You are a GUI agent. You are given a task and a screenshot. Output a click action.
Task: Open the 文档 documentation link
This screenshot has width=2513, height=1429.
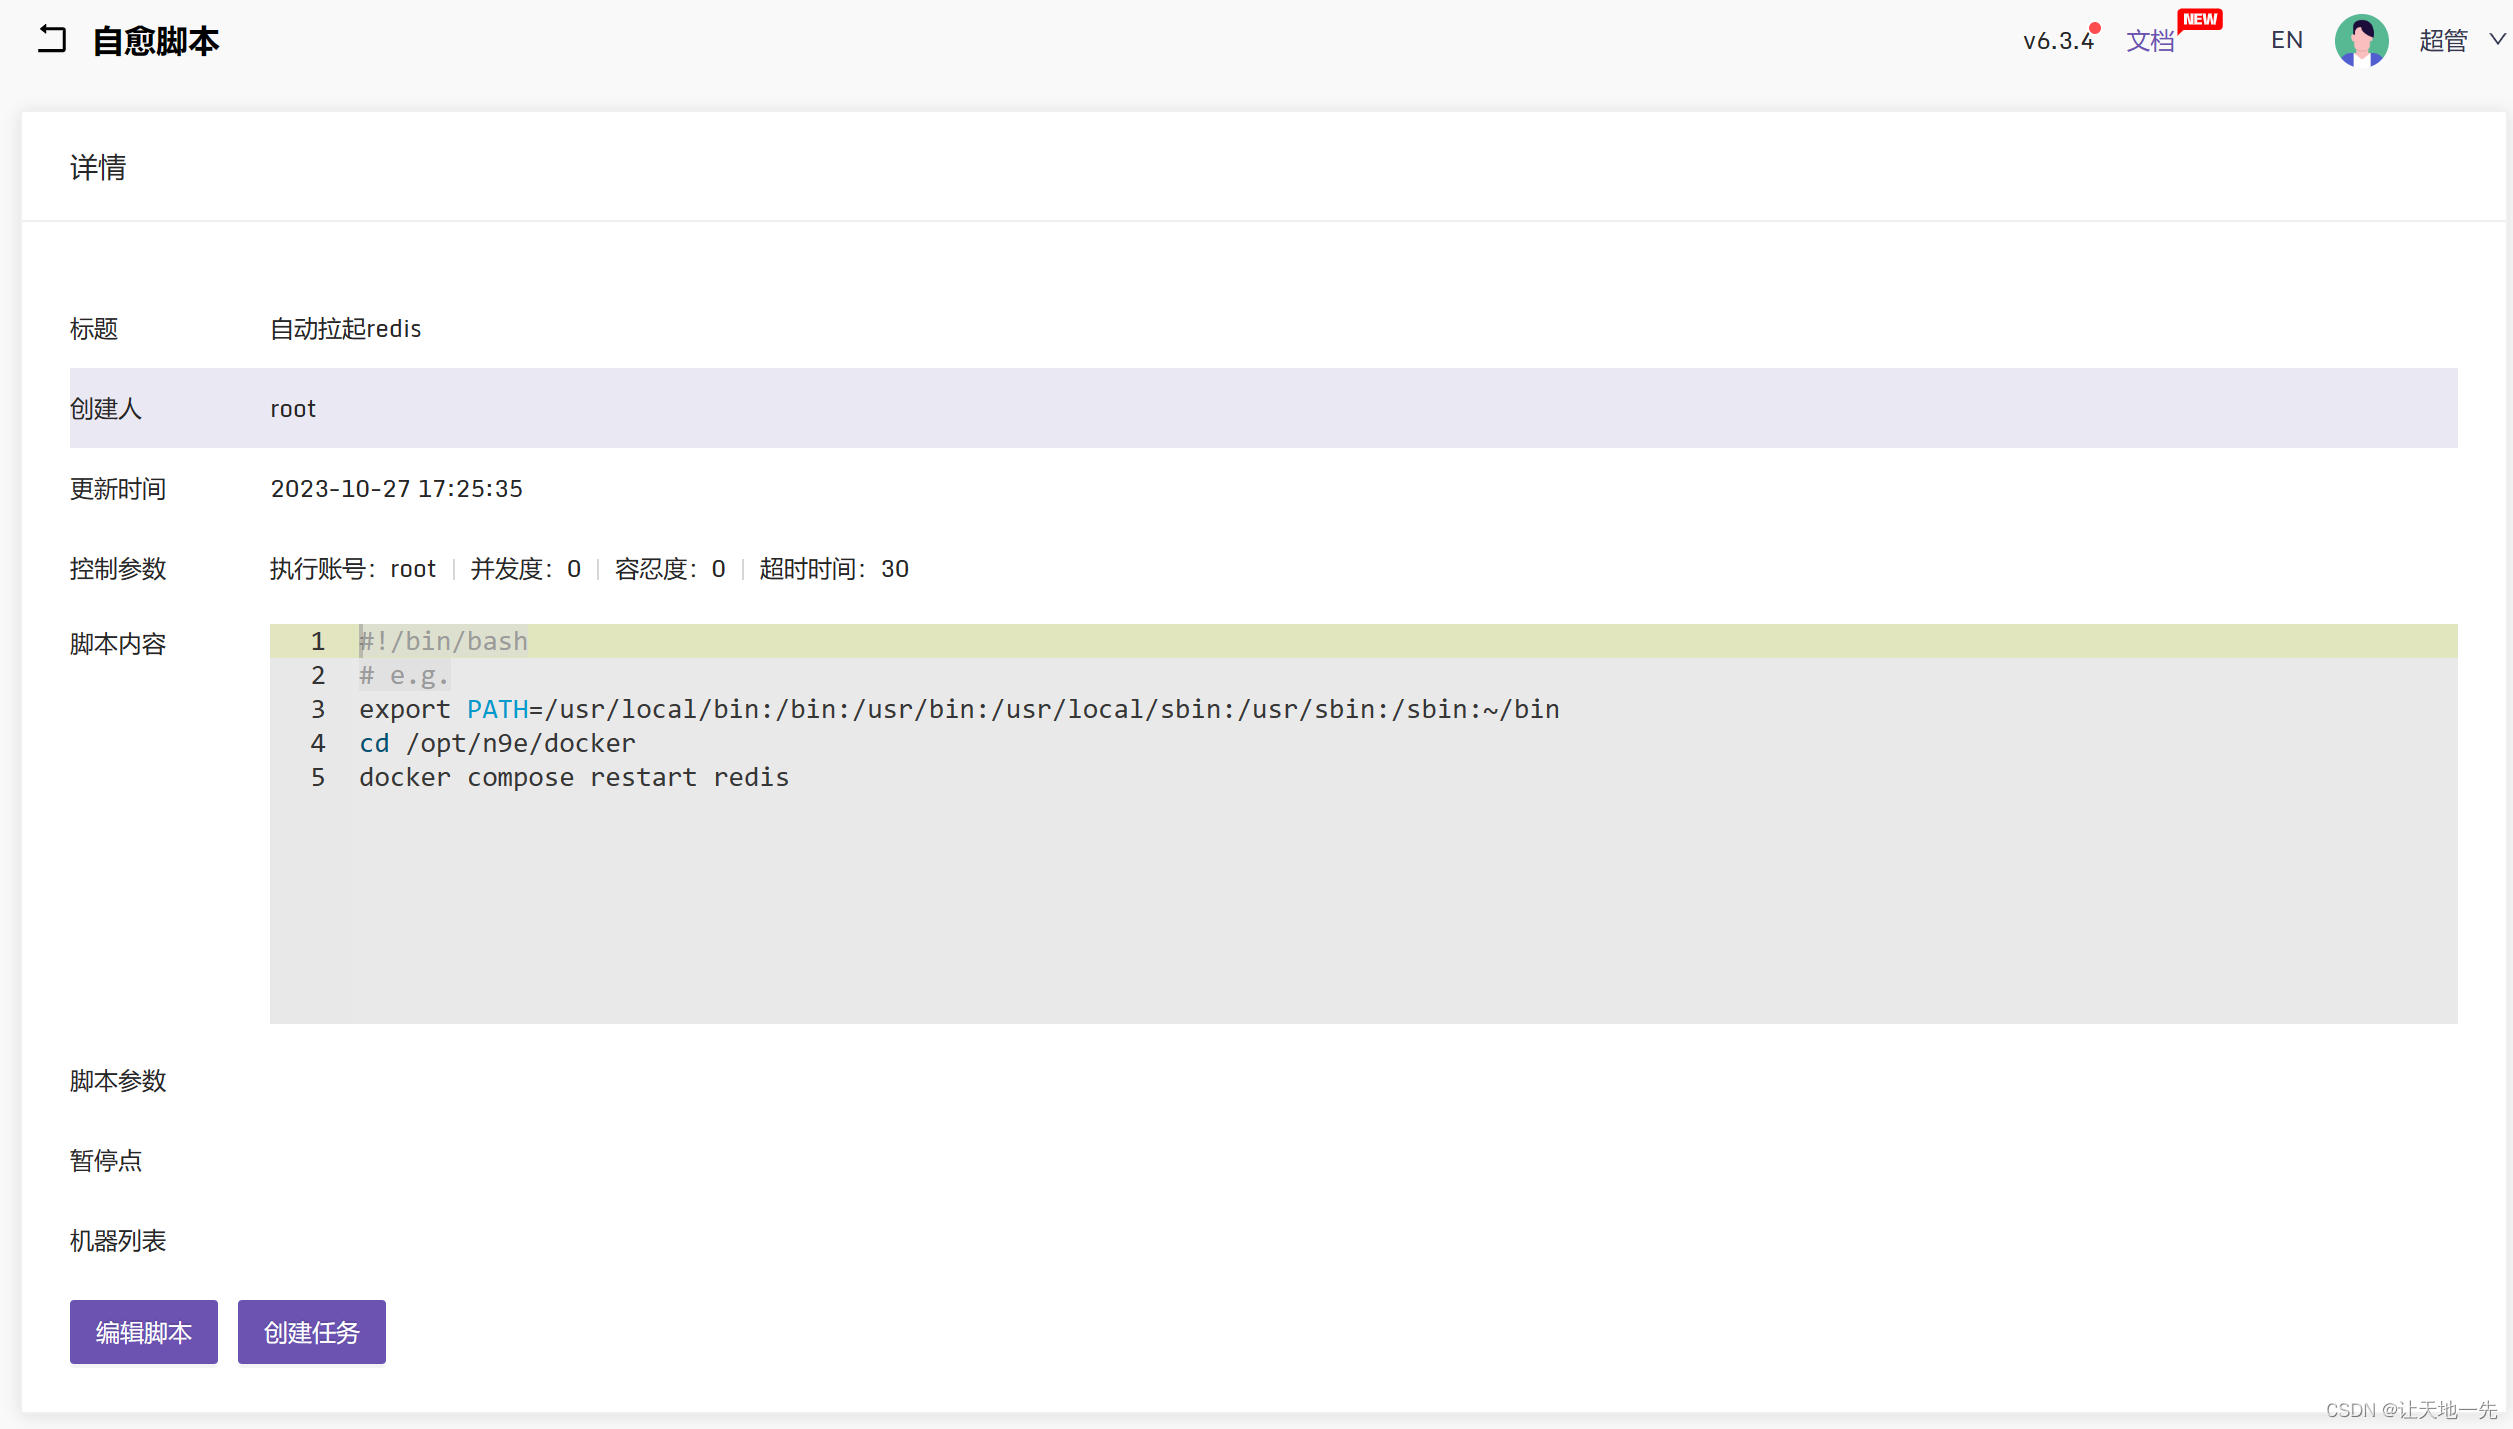click(2149, 41)
